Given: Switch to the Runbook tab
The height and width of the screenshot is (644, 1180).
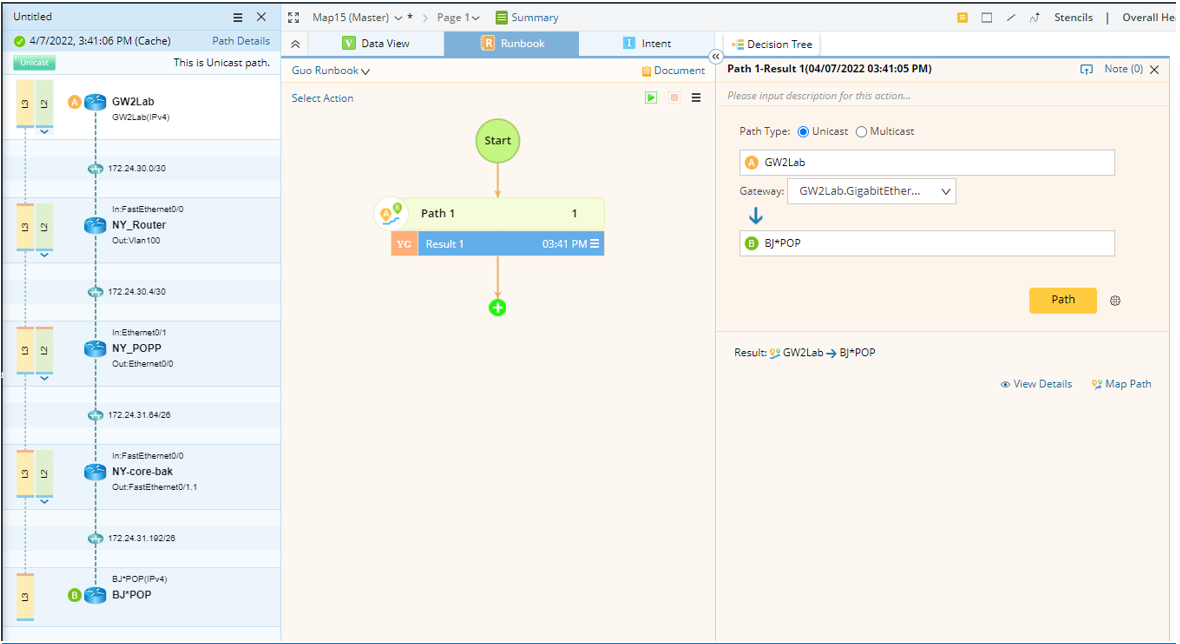Looking at the screenshot, I should 512,44.
